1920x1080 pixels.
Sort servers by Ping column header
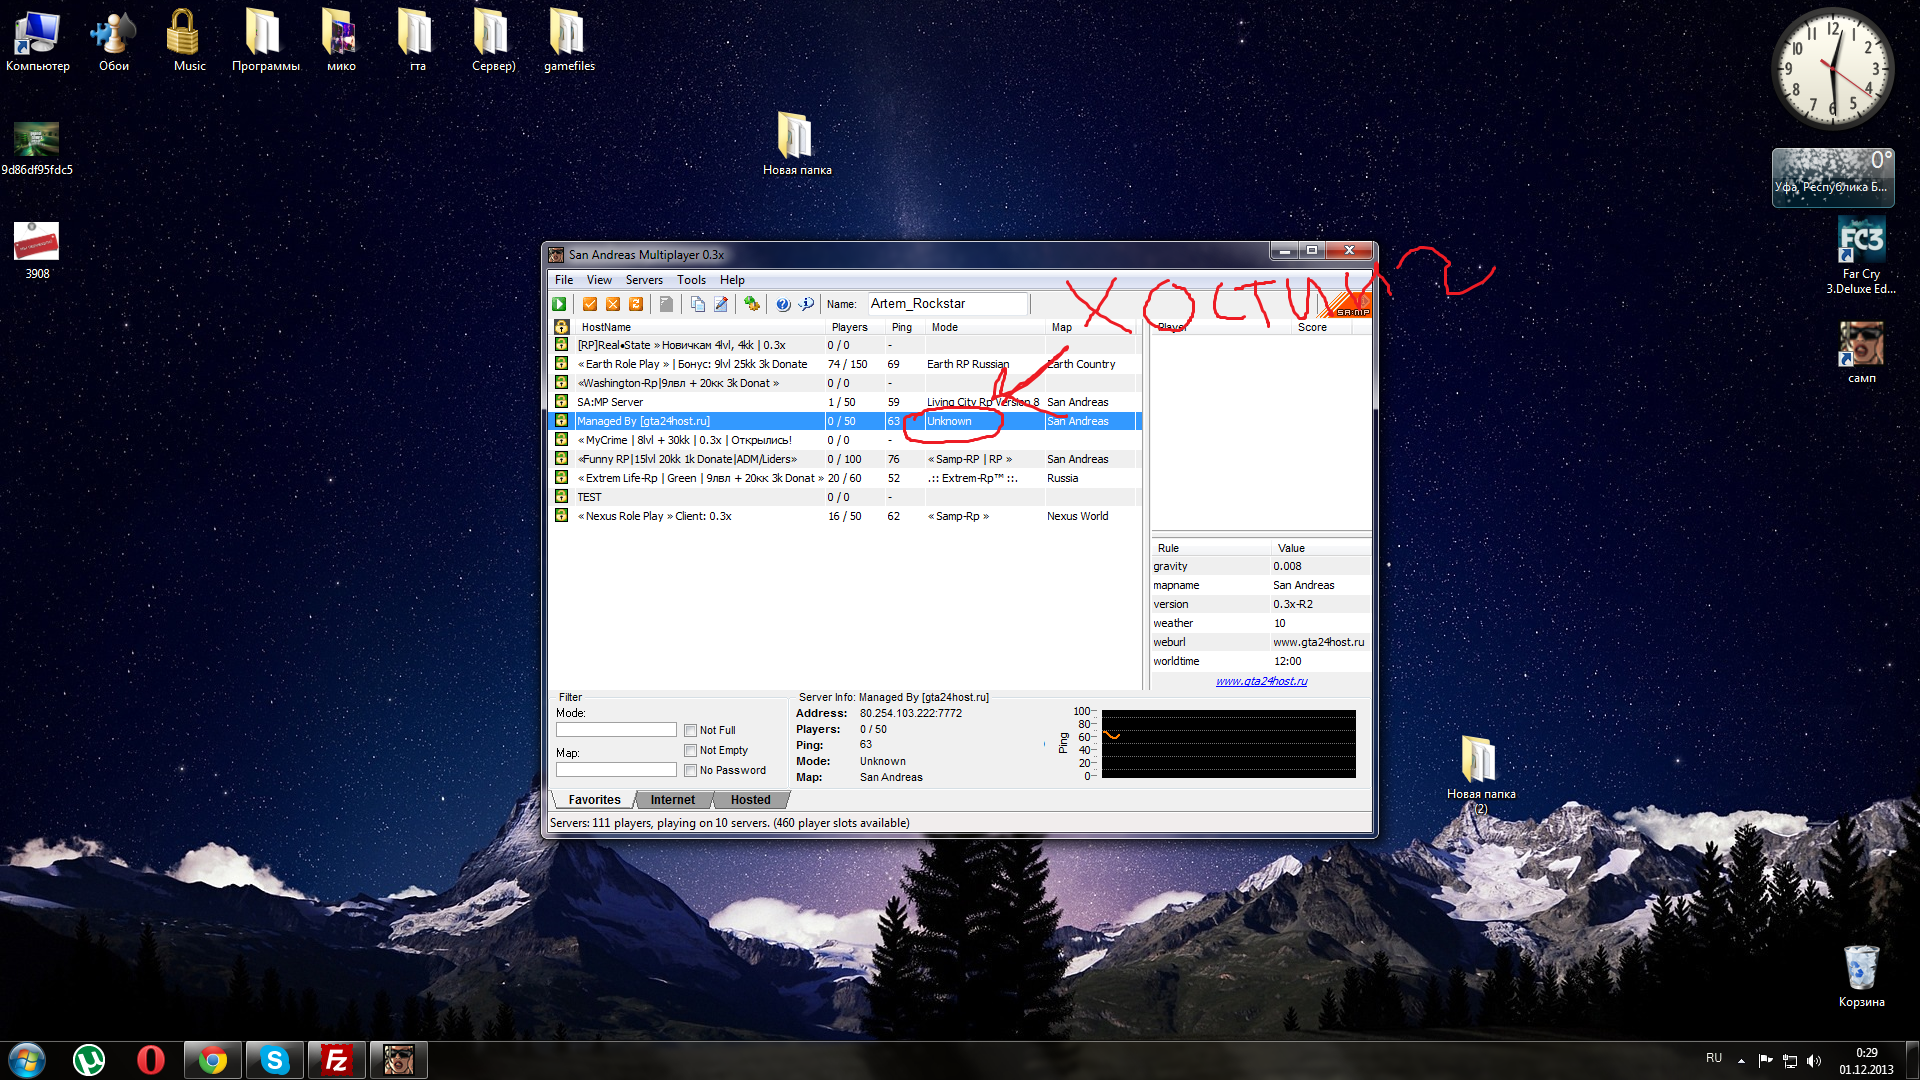(x=905, y=327)
